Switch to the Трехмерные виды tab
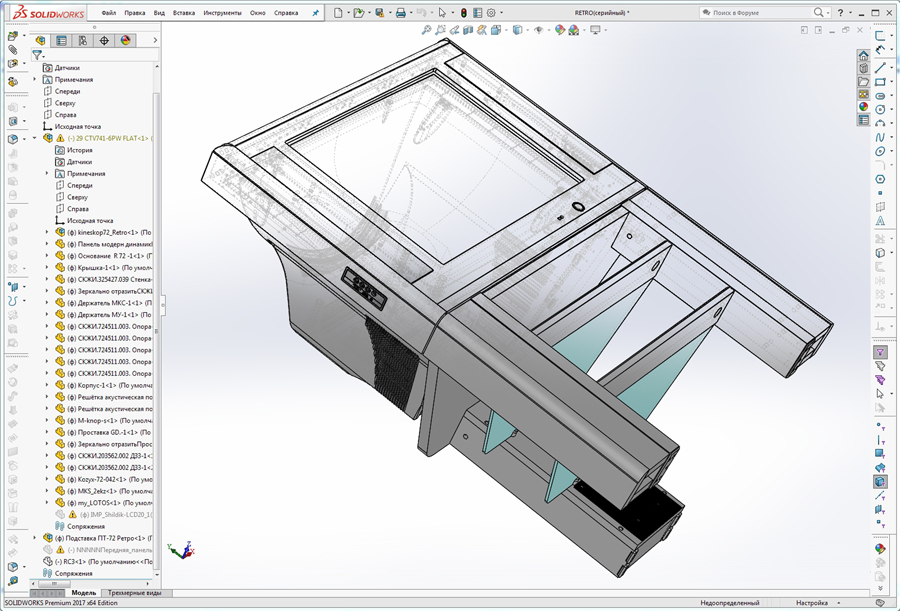Image resolution: width=900 pixels, height=611 pixels. pos(135,593)
